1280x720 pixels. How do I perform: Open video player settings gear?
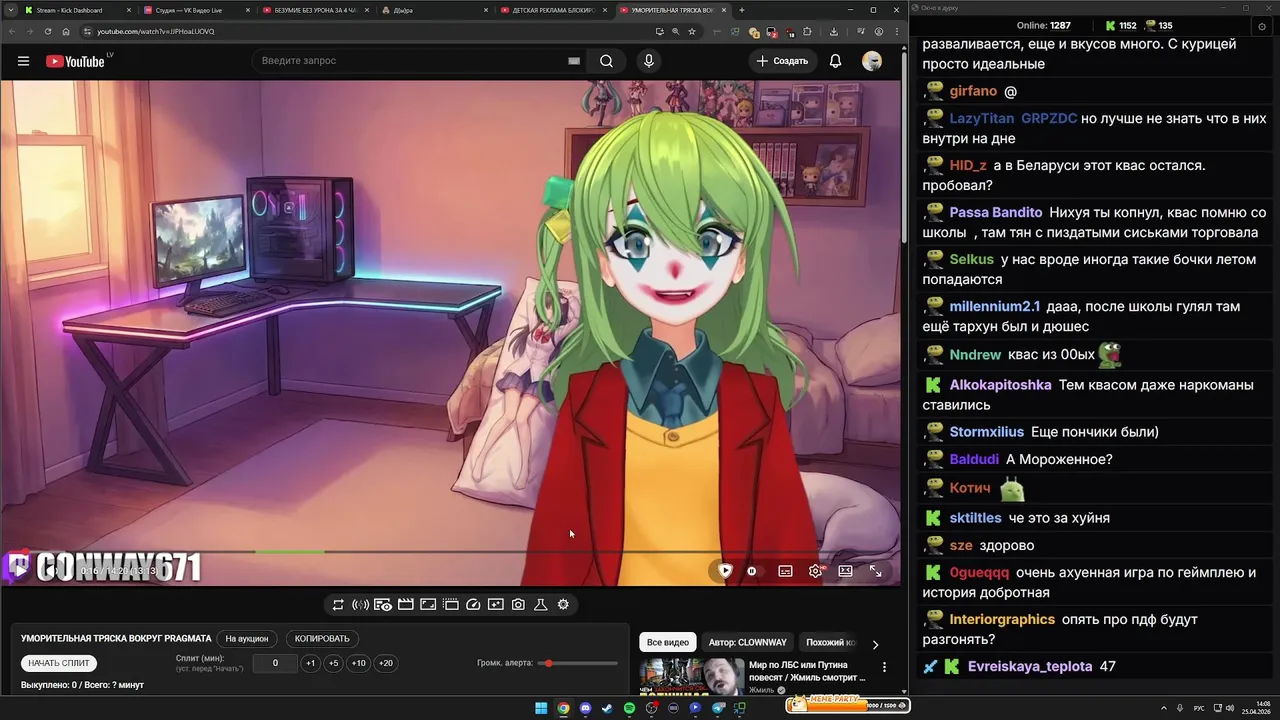815,571
